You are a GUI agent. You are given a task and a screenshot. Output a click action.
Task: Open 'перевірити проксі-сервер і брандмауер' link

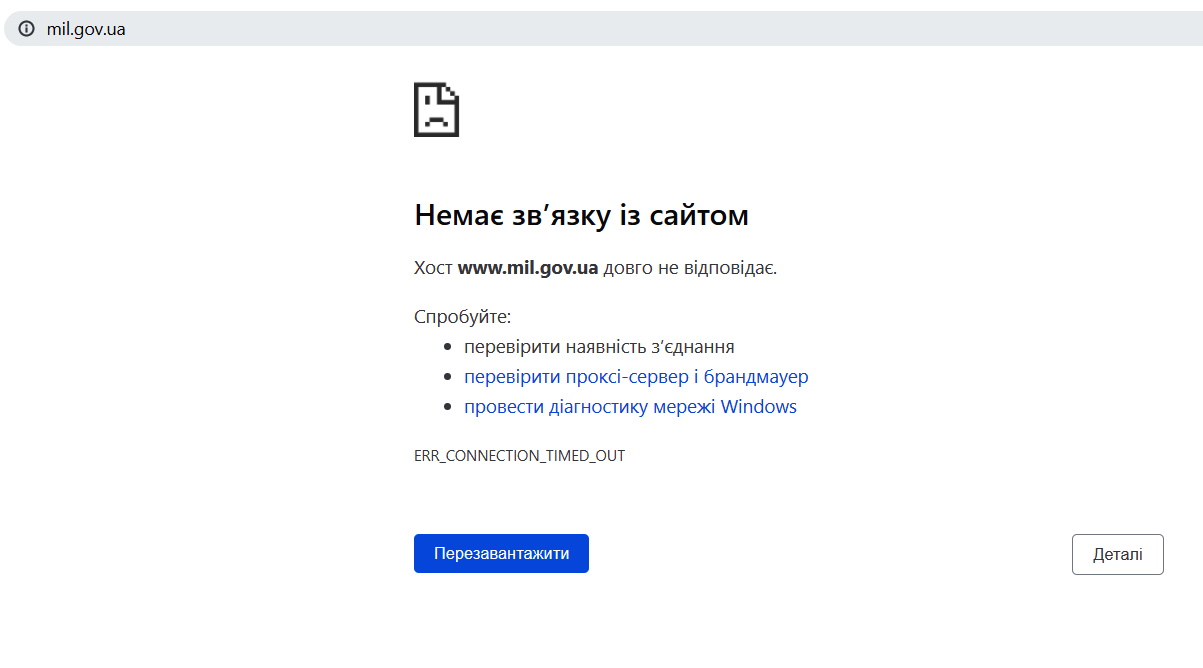[x=636, y=377]
